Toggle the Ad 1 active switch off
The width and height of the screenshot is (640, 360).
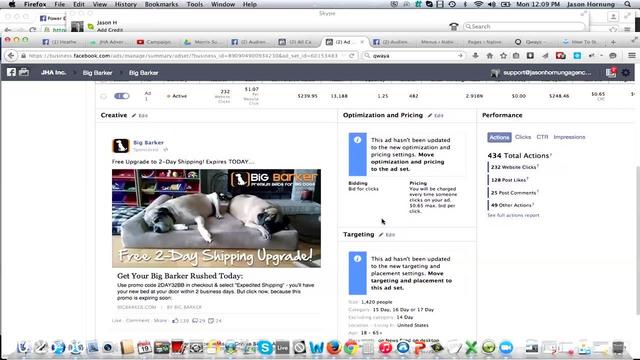point(122,96)
